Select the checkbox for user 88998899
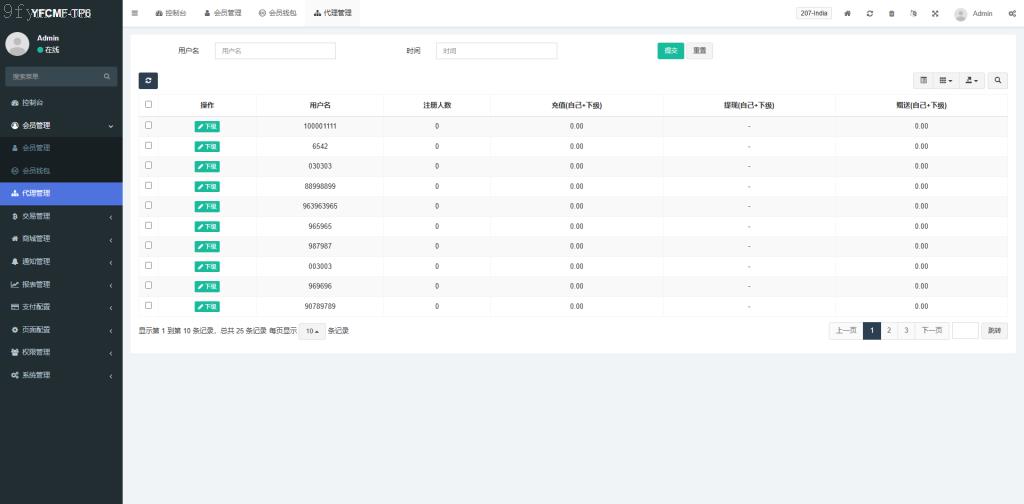Screen dimensions: 1024x504 coord(149,185)
